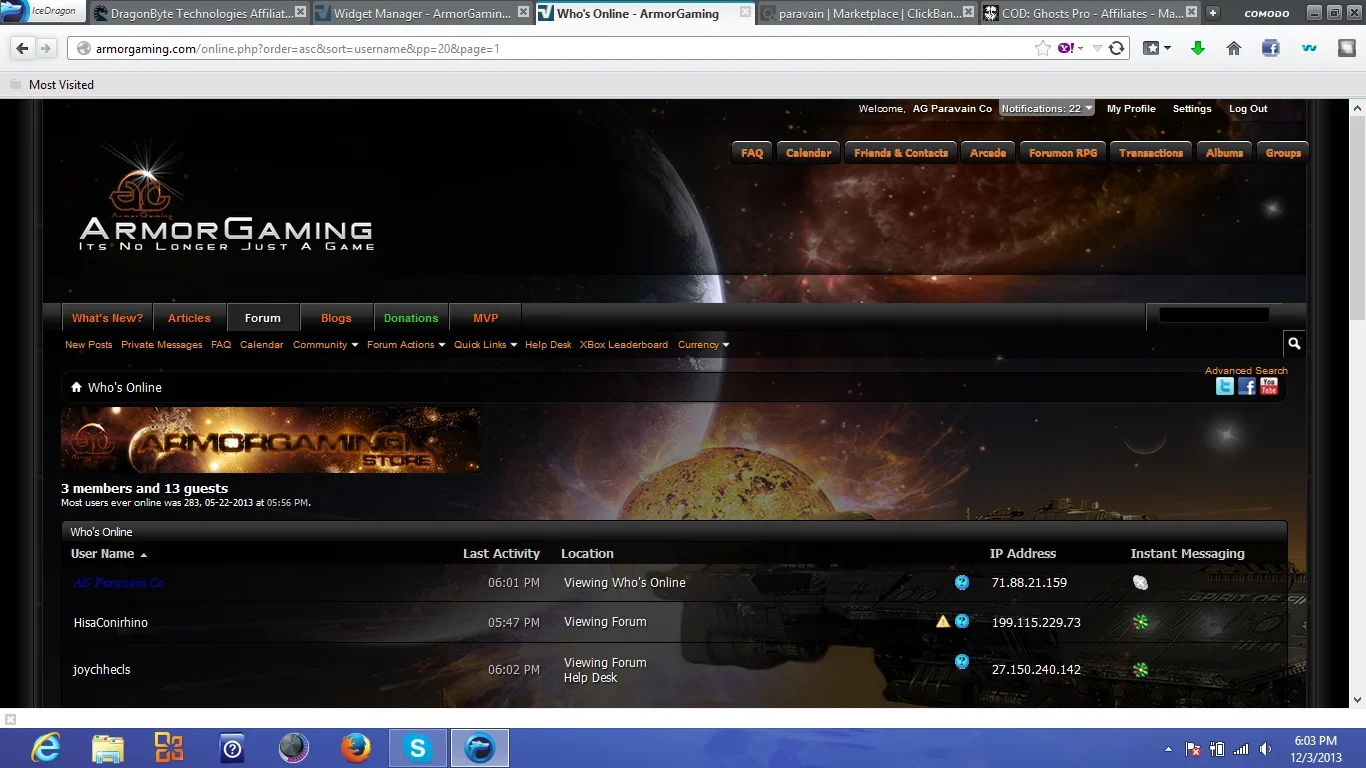Expand the Notifications: 22 dropdown
Image resolution: width=1366 pixels, height=768 pixels.
click(1046, 108)
